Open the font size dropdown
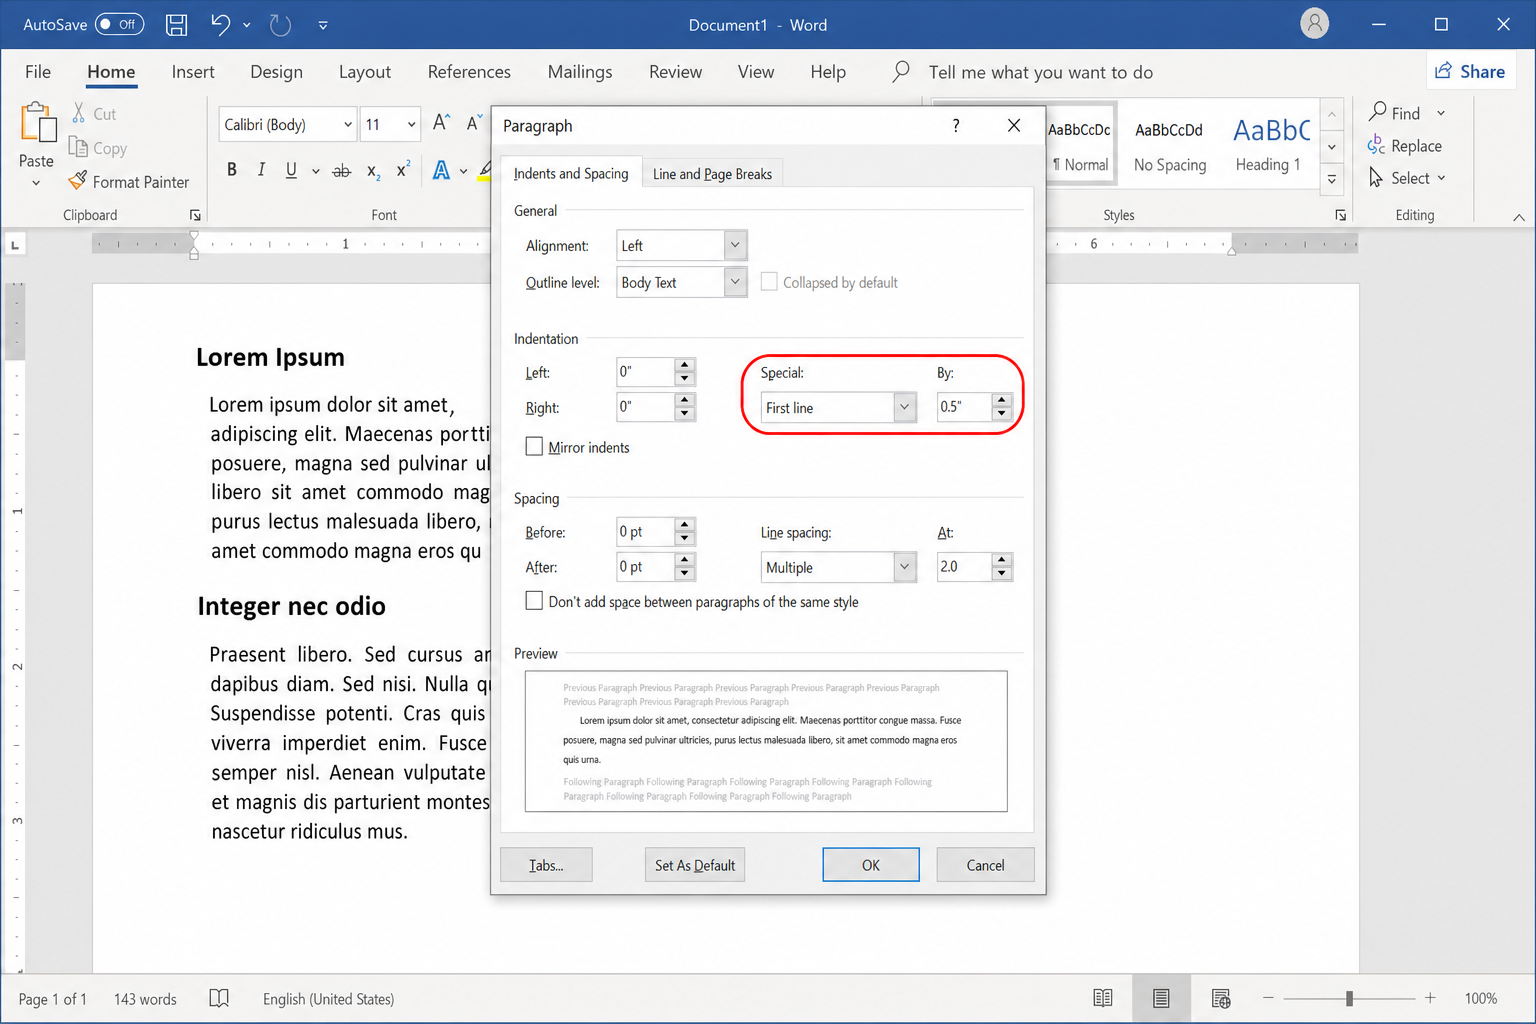Image resolution: width=1536 pixels, height=1024 pixels. coord(411,125)
